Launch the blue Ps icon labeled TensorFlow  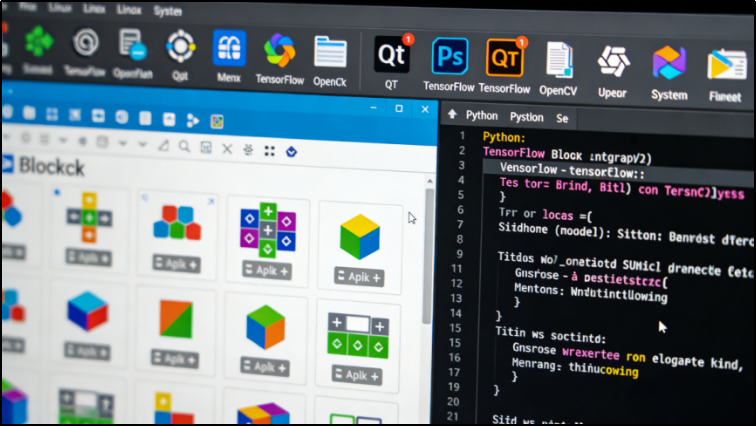(450, 56)
